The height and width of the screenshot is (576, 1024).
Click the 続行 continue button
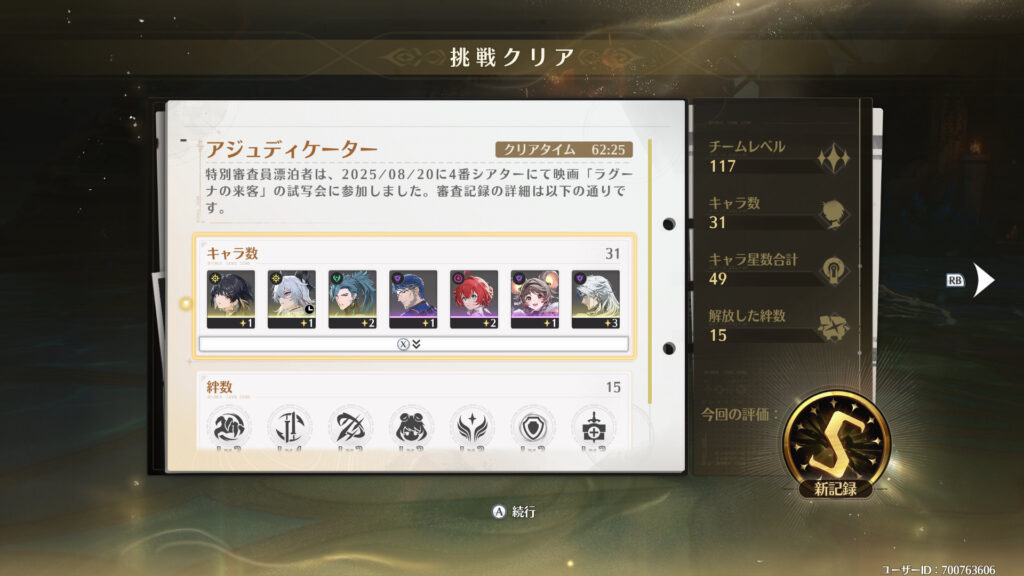(524, 512)
